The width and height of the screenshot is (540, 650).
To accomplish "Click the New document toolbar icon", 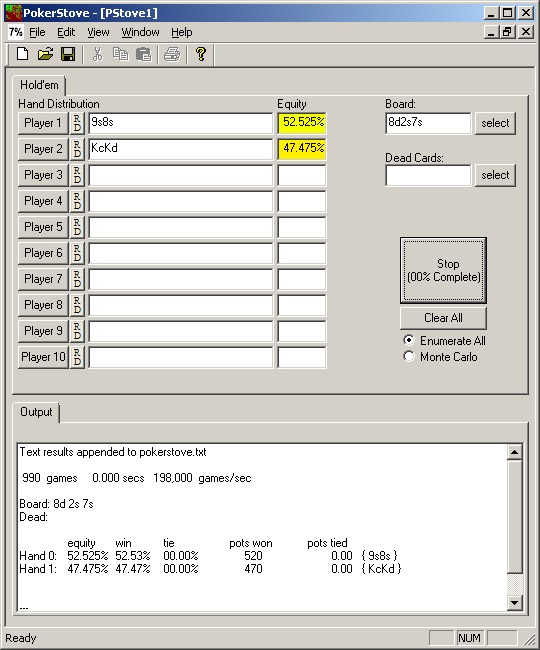I will [x=22, y=54].
